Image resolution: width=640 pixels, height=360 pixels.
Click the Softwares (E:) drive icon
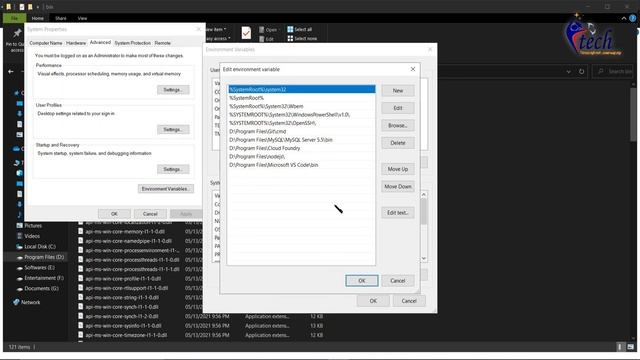click(x=20, y=268)
